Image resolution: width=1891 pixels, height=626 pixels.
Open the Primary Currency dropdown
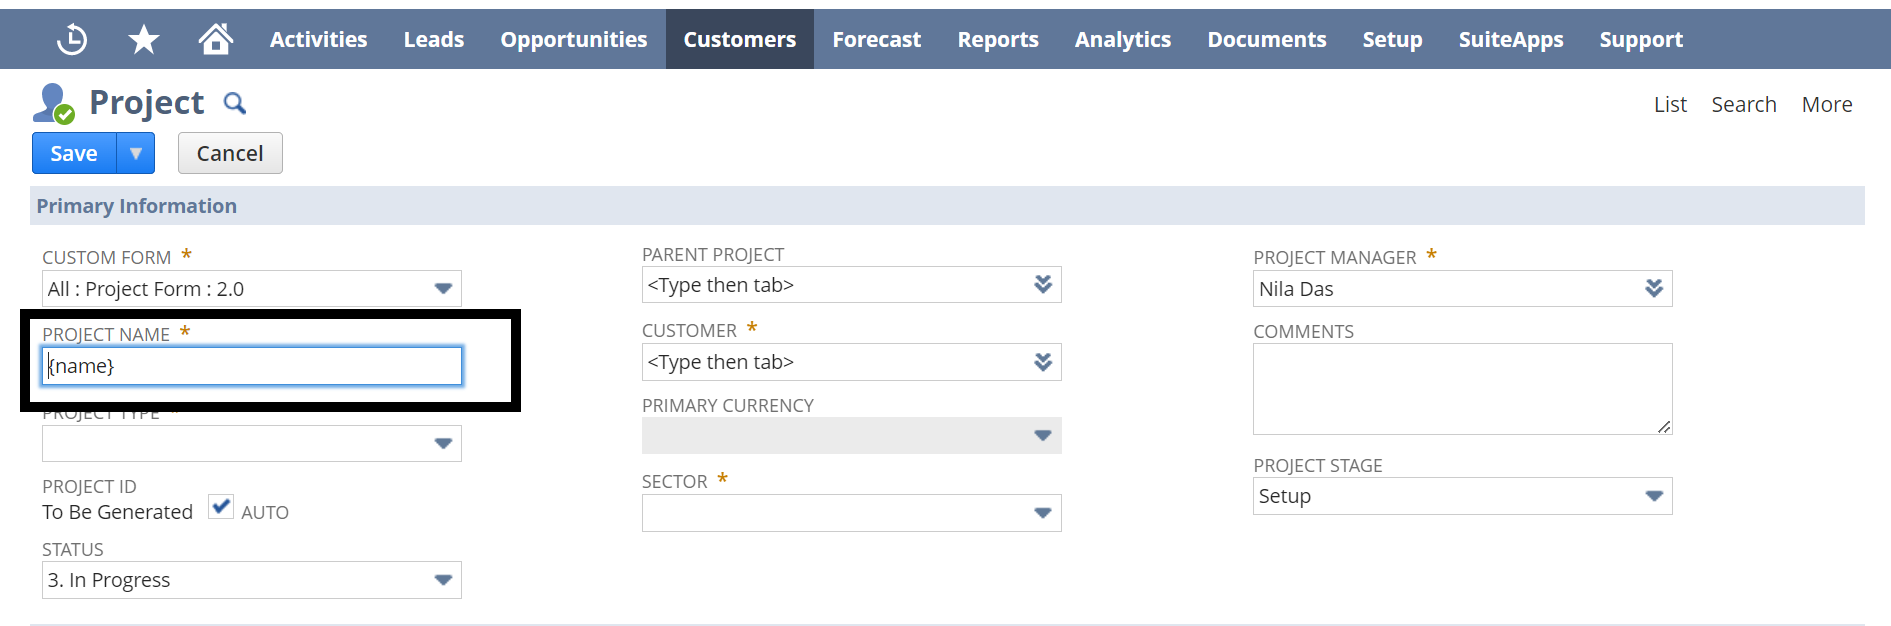[1043, 435]
